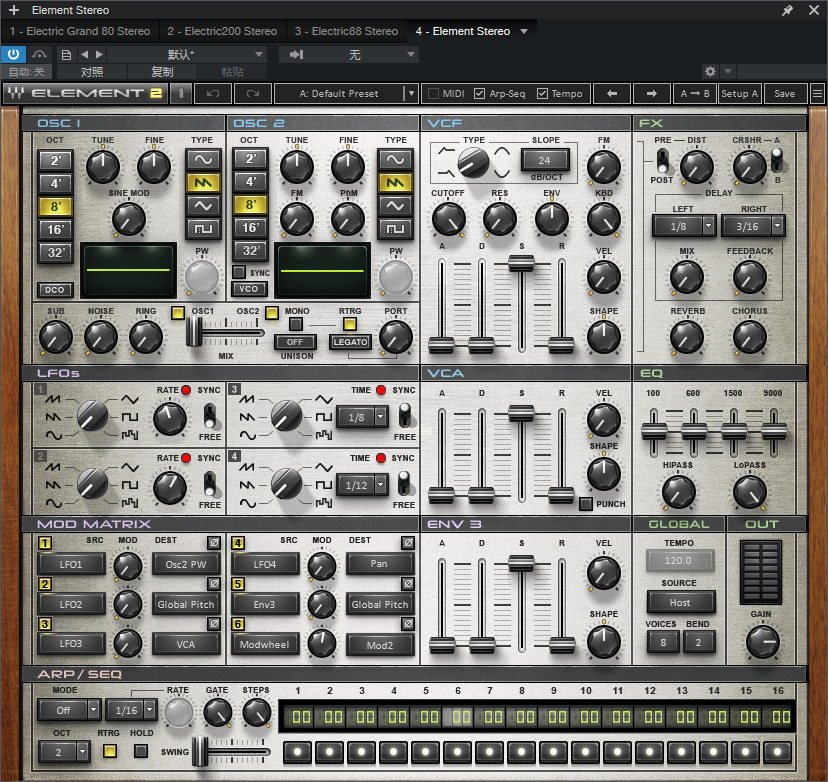Image resolution: width=828 pixels, height=782 pixels.
Task: Switch to Electric200 Stereo tab
Action: coord(222,31)
